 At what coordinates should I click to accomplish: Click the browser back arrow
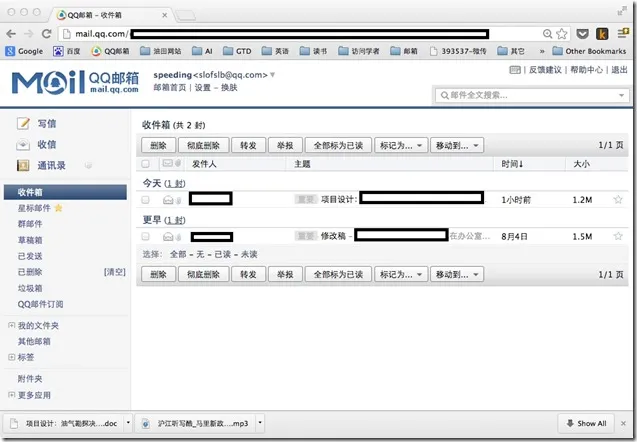pyautogui.click(x=11, y=34)
